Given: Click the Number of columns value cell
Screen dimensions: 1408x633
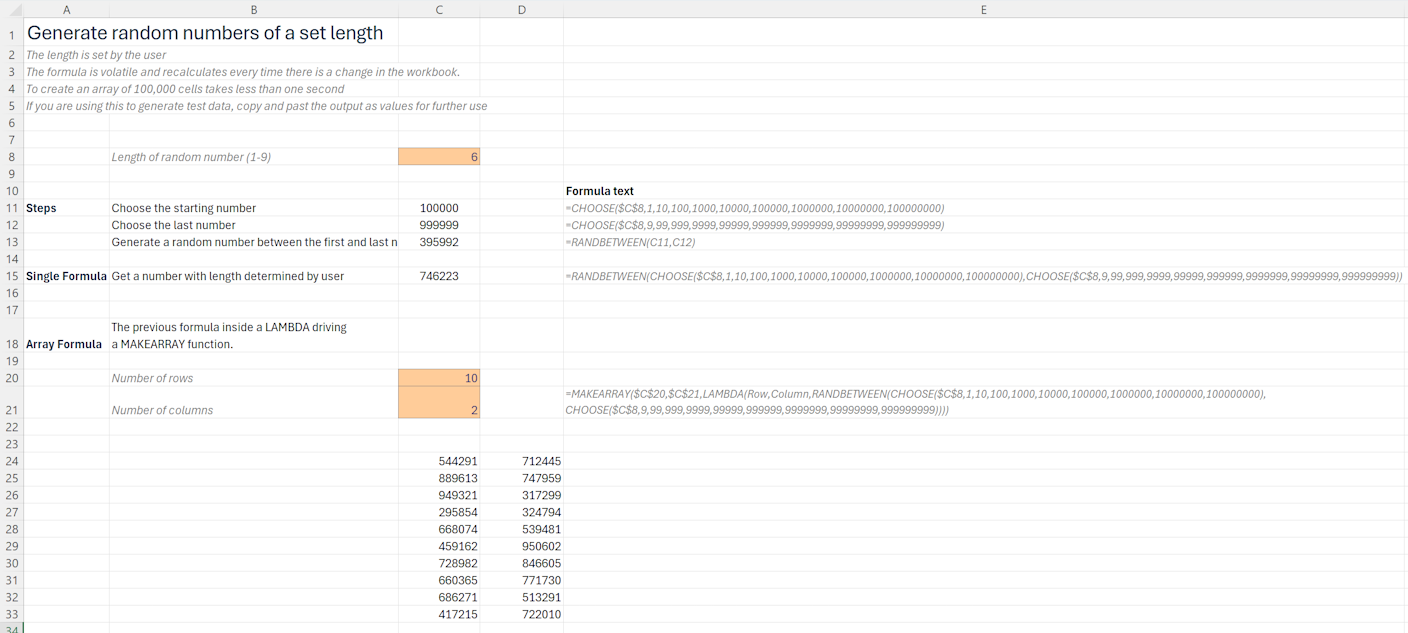Looking at the screenshot, I should [439, 402].
